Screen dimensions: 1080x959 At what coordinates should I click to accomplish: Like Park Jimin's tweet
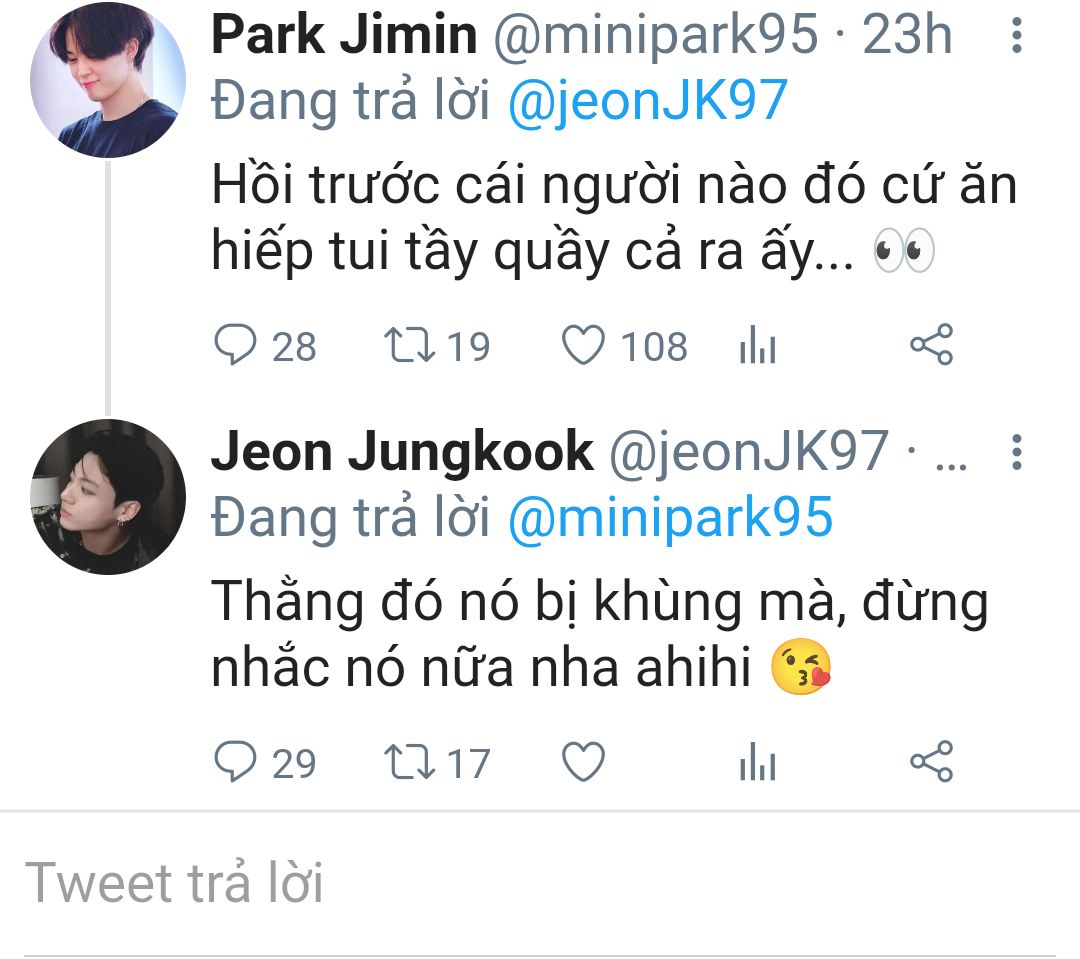pos(583,346)
